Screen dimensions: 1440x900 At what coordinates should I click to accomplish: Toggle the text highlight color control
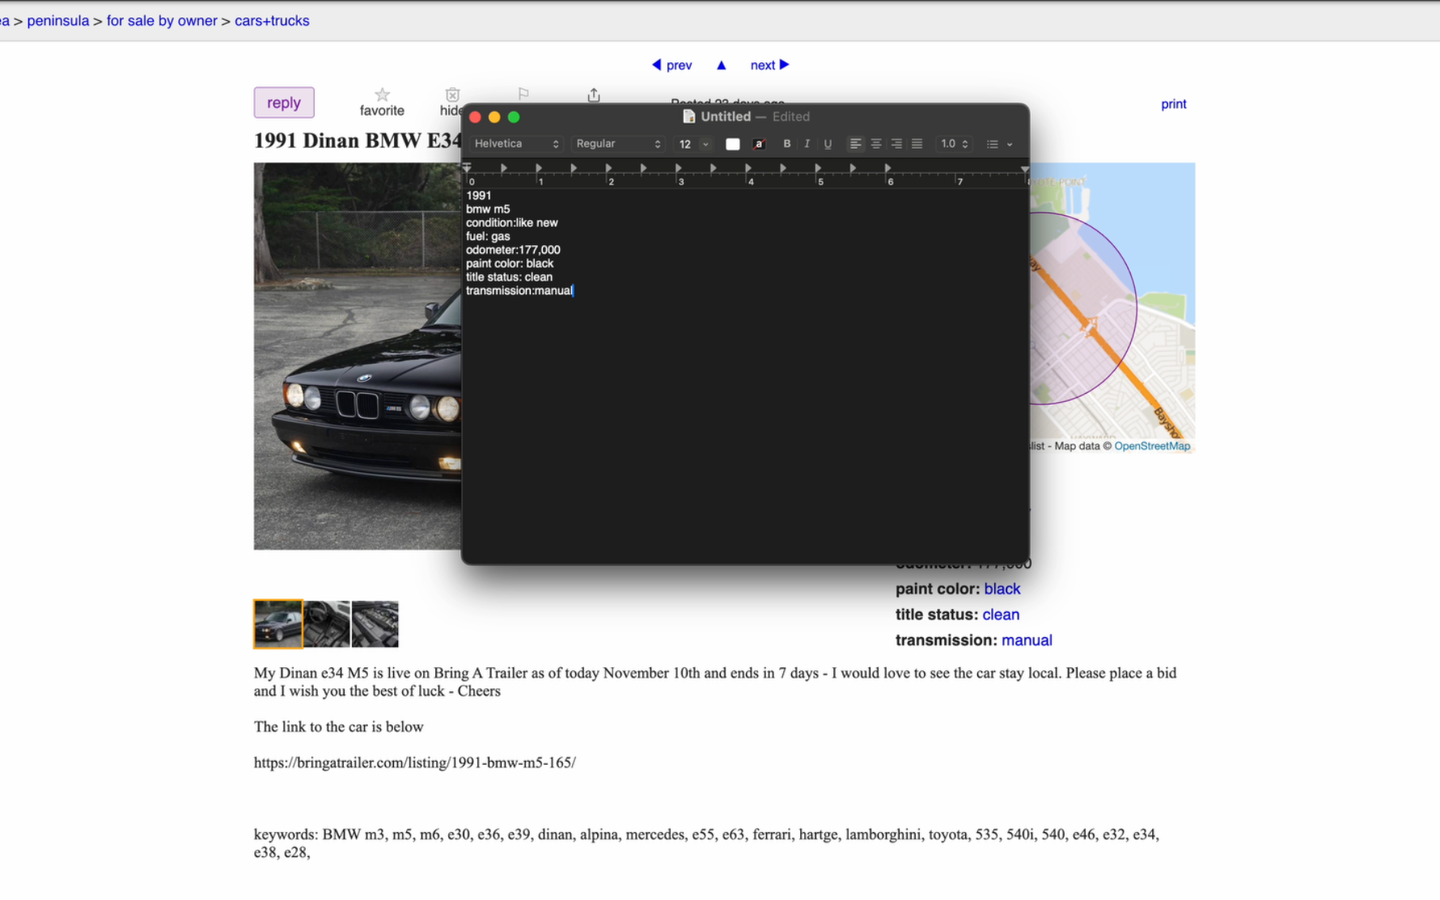(759, 144)
